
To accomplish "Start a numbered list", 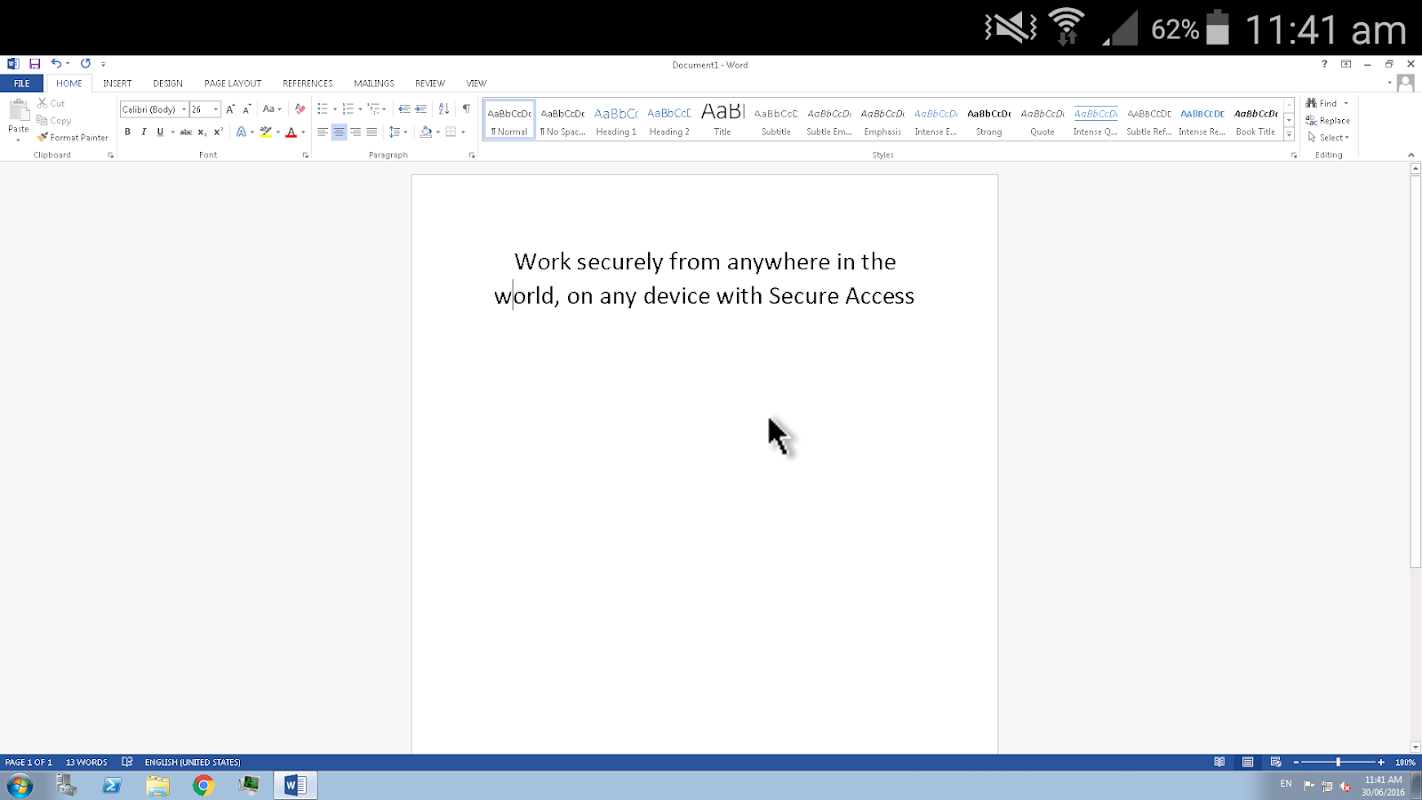I will [x=347, y=109].
